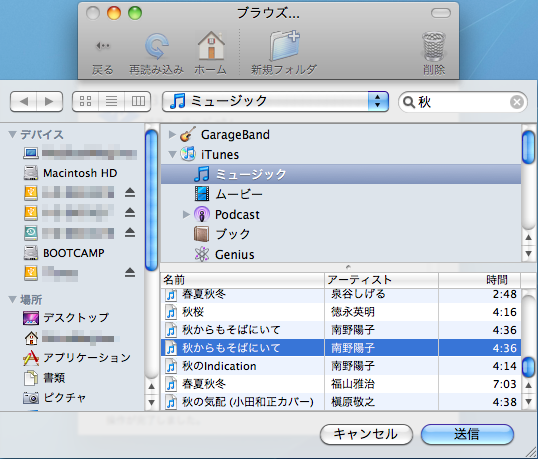Image resolution: width=538 pixels, height=459 pixels.
Task: Click the 7:03 duration cell
Action: (x=480, y=384)
